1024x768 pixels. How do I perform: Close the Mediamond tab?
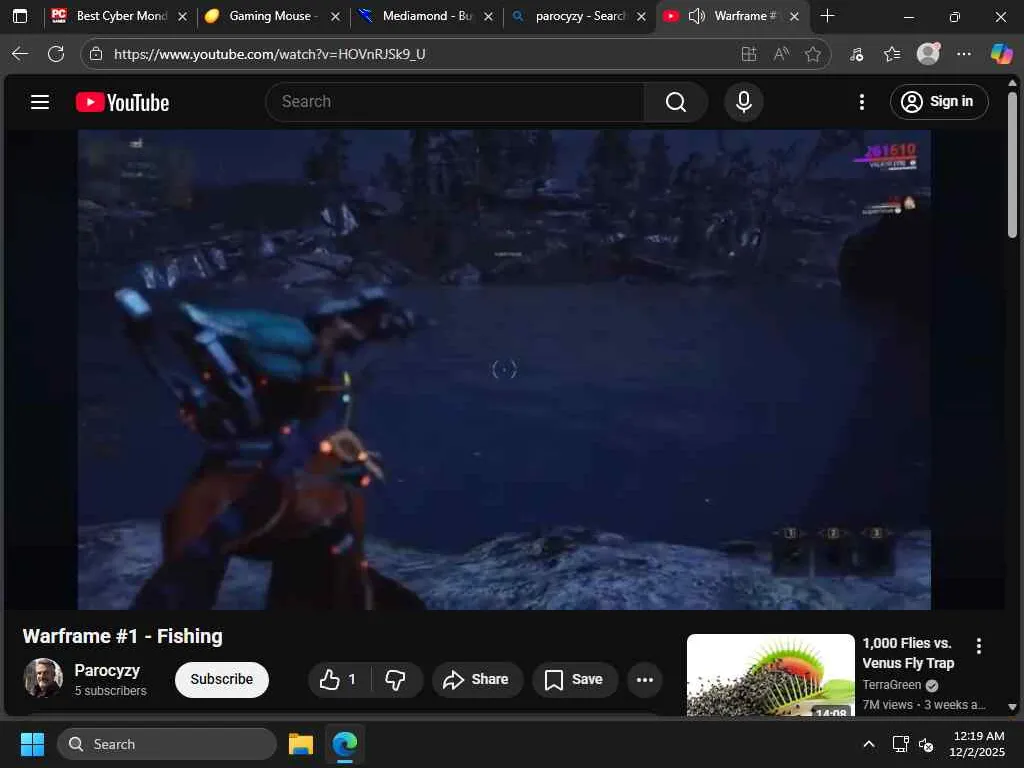pos(488,17)
